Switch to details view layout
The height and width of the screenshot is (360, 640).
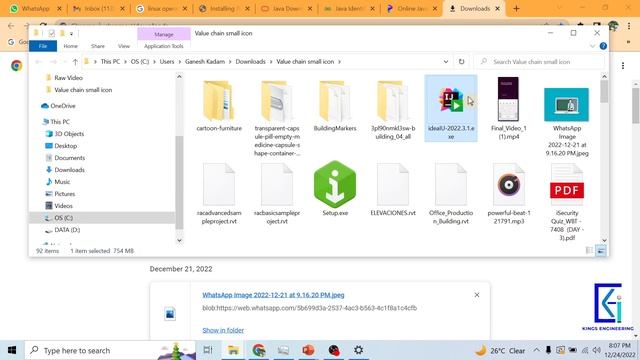point(589,251)
